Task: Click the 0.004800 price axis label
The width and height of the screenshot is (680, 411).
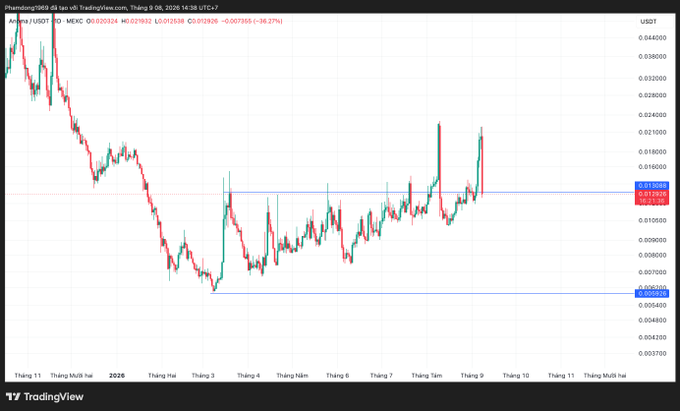Action: click(652, 320)
